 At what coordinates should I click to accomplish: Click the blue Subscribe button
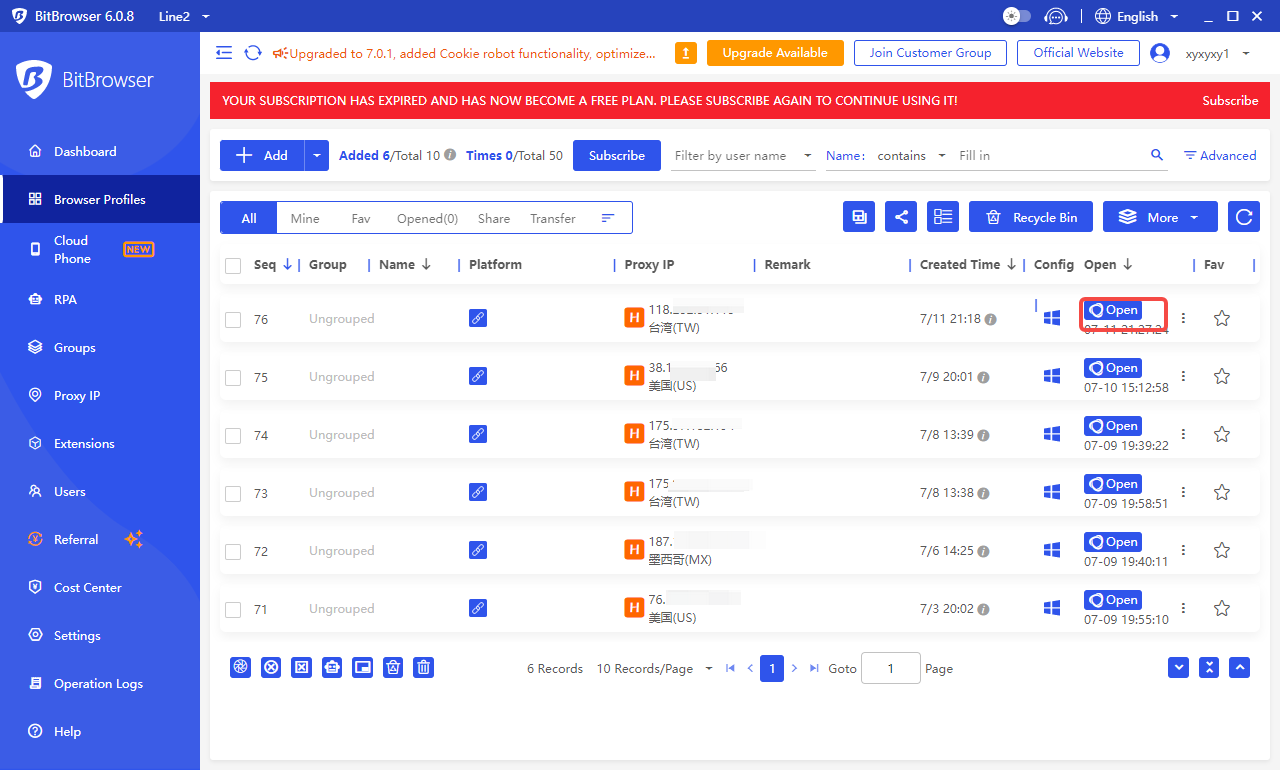617,155
